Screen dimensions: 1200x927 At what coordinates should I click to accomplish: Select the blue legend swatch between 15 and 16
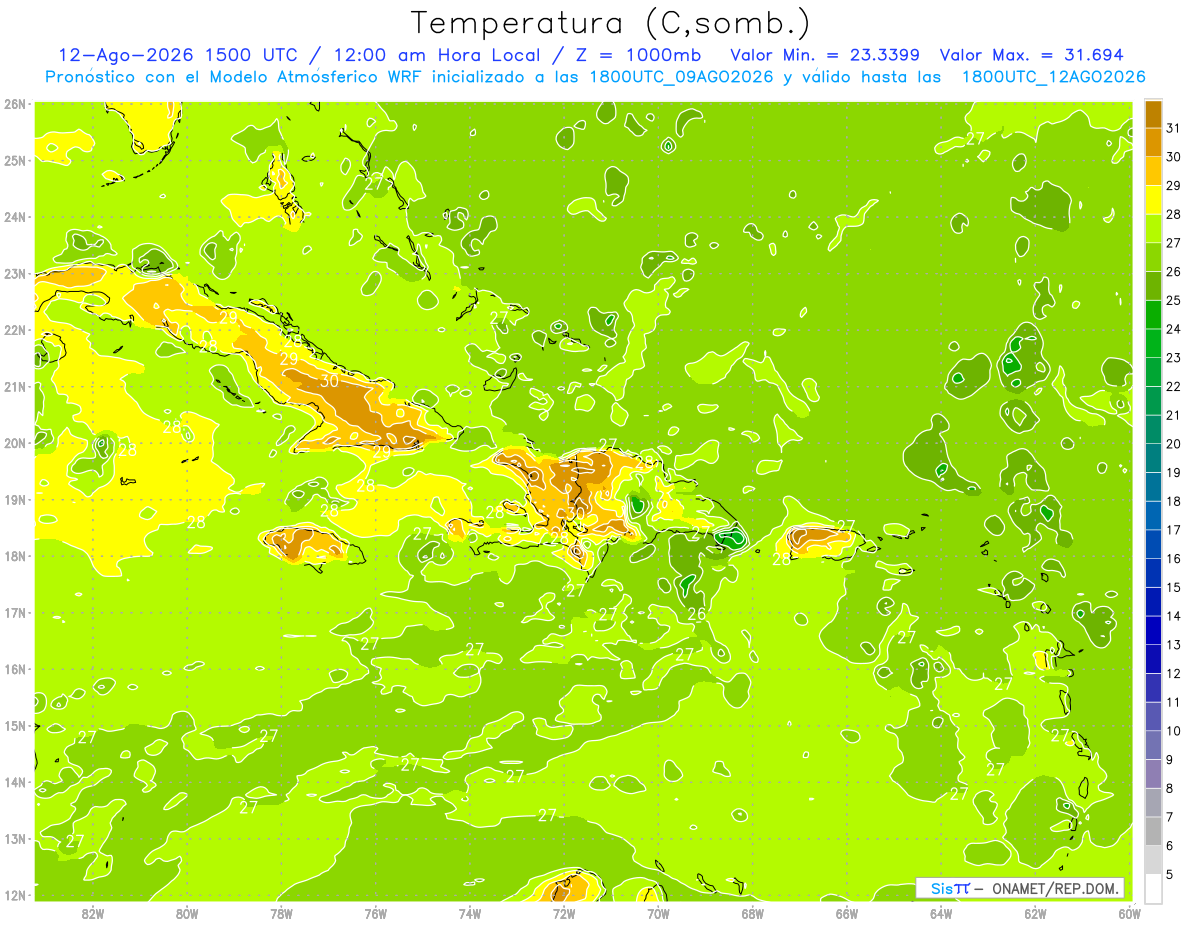(x=1153, y=573)
